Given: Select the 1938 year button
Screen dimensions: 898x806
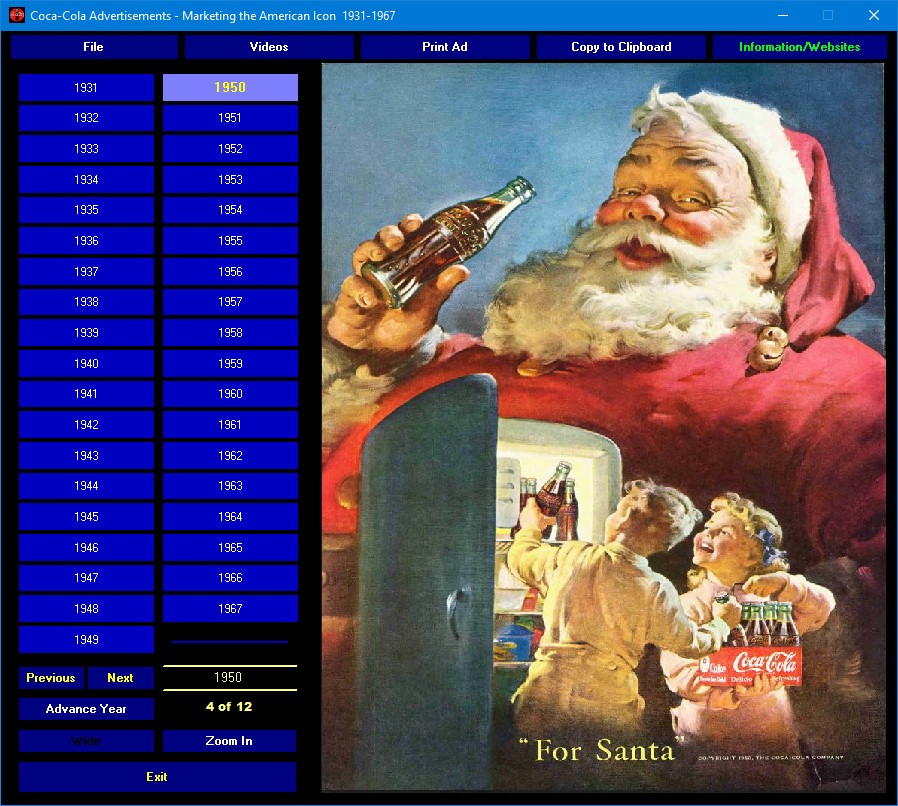Looking at the screenshot, I should point(86,302).
